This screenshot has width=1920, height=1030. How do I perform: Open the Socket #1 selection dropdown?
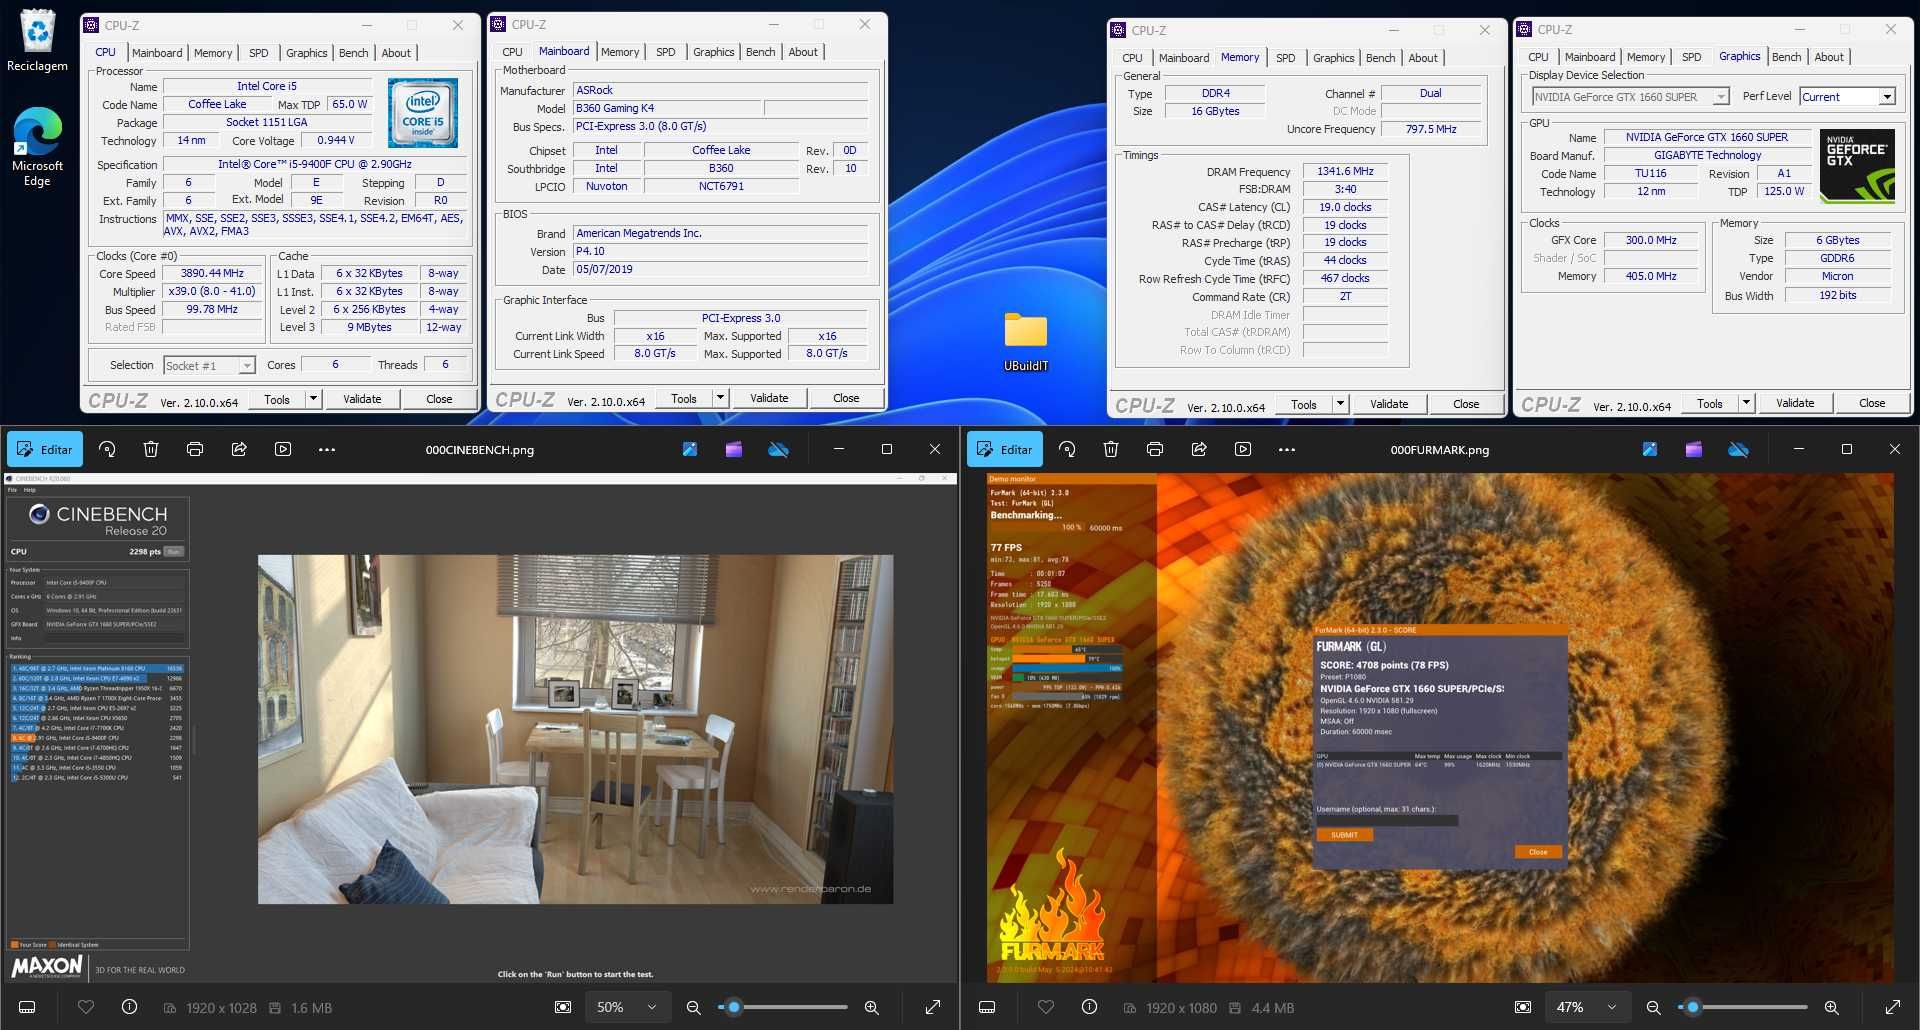209,366
